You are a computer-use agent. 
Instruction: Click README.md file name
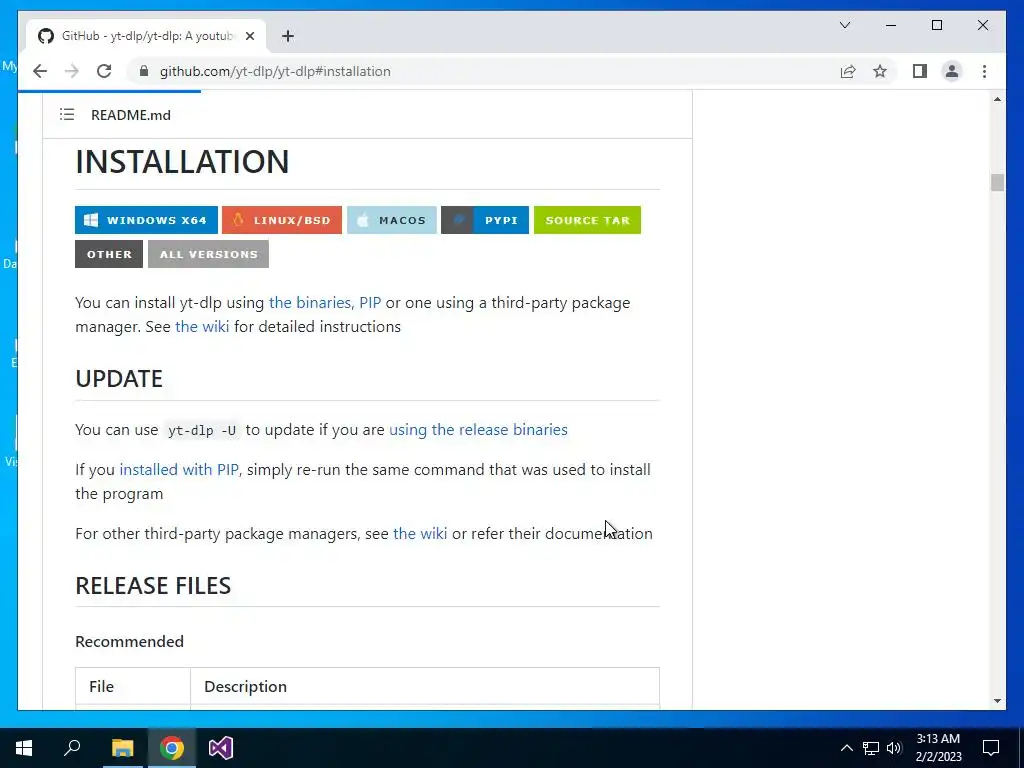pyautogui.click(x=131, y=115)
